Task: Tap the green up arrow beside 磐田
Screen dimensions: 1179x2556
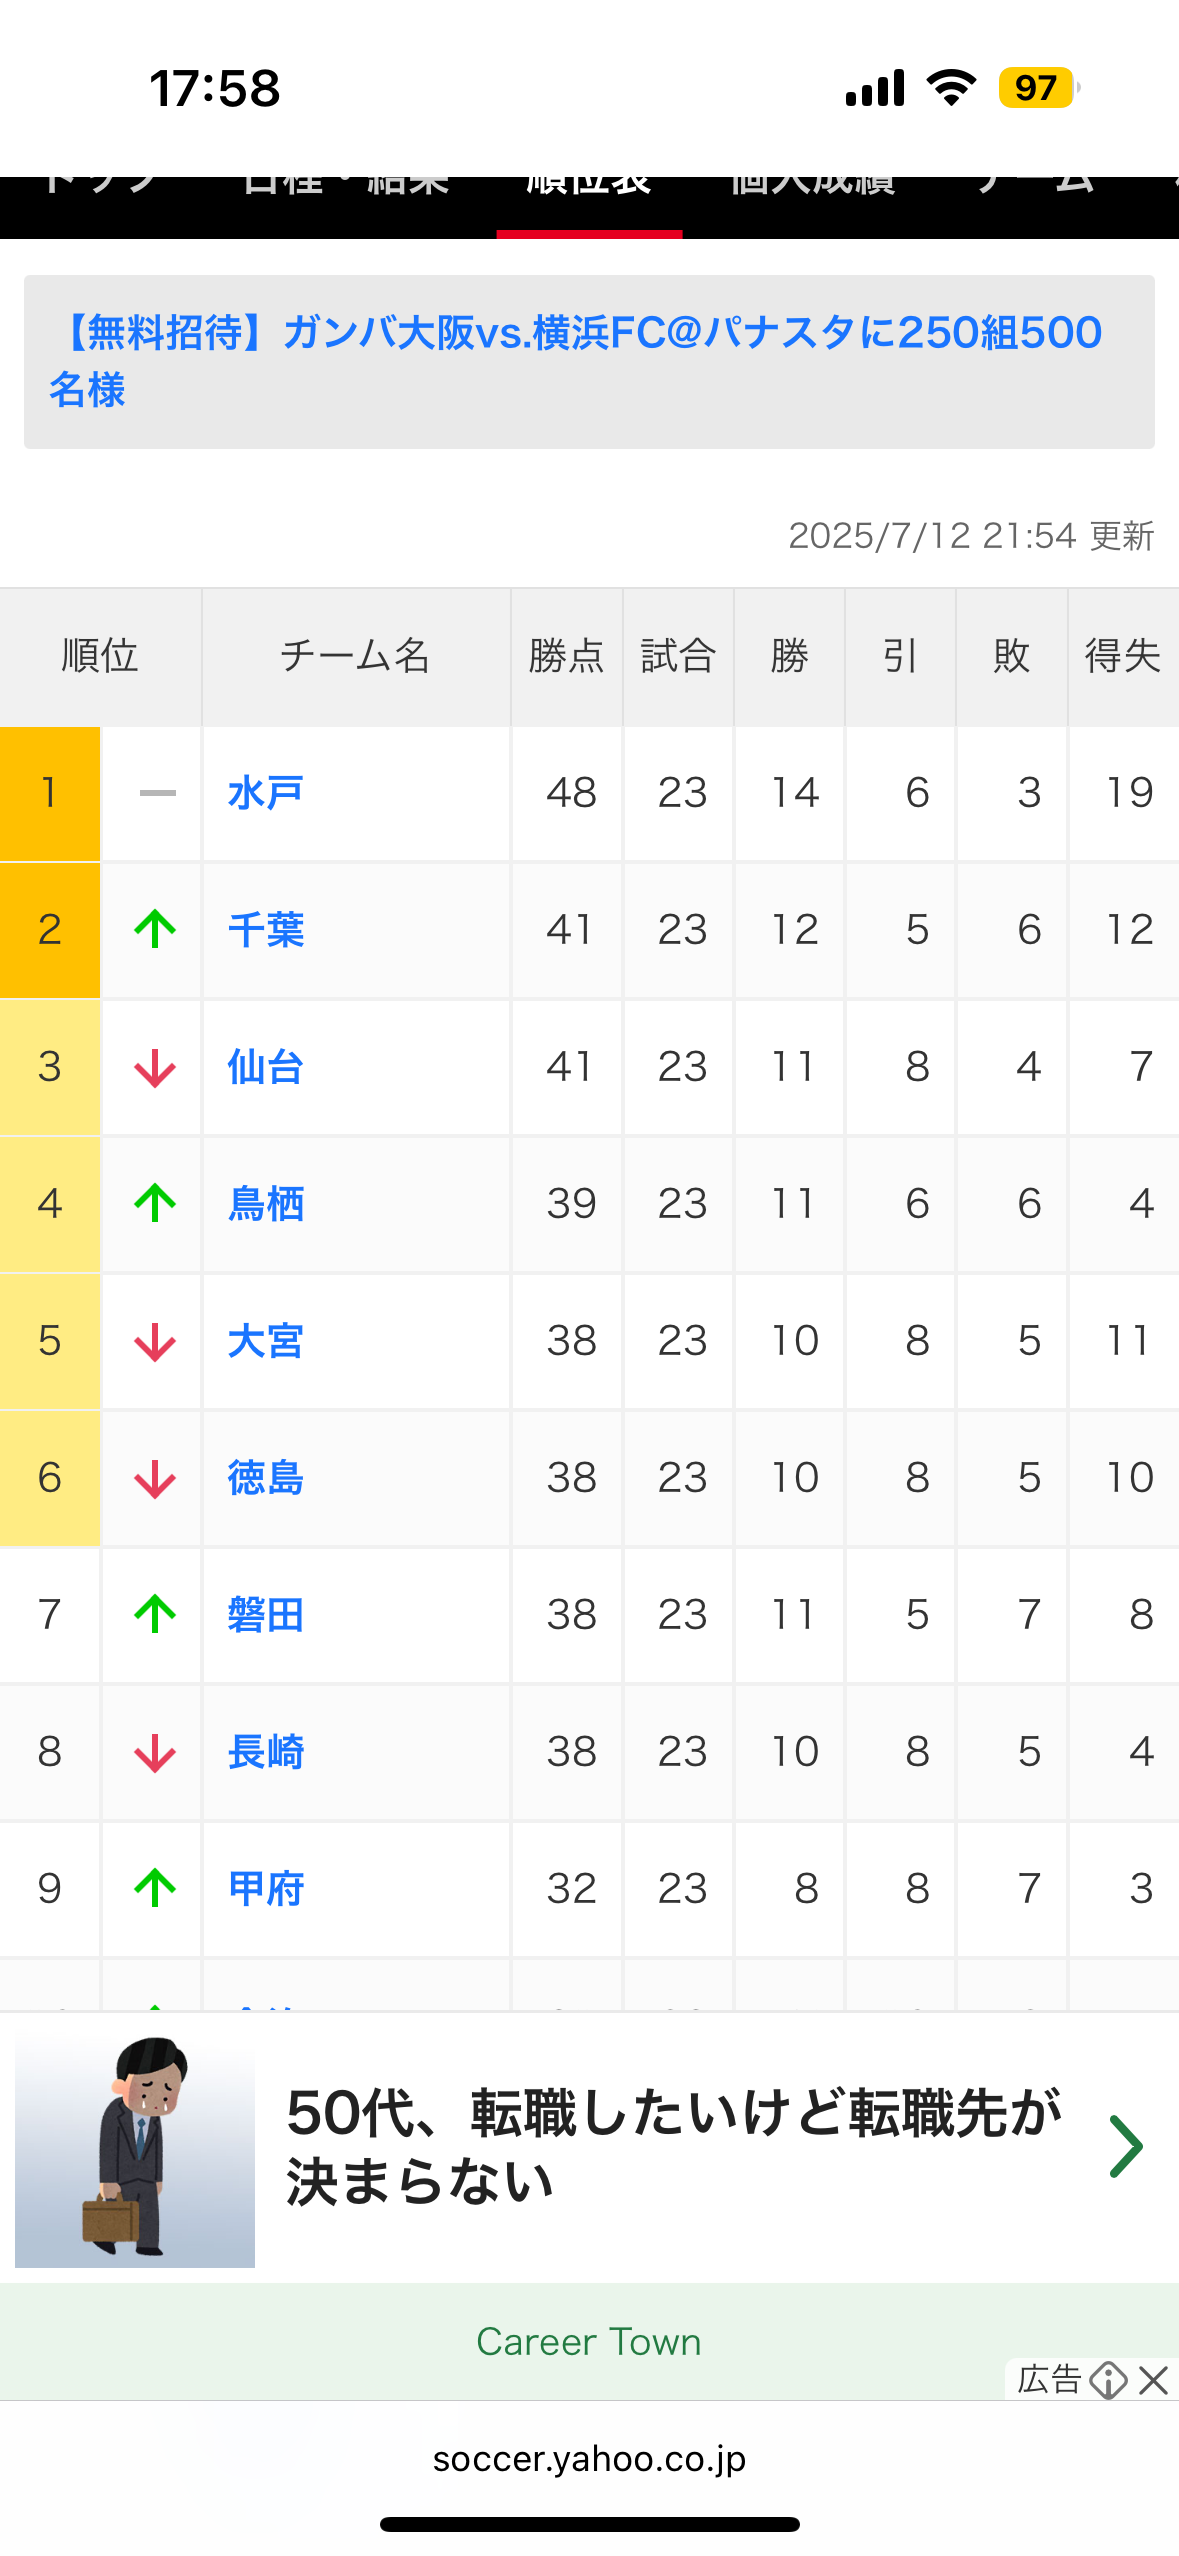Action: point(155,1614)
